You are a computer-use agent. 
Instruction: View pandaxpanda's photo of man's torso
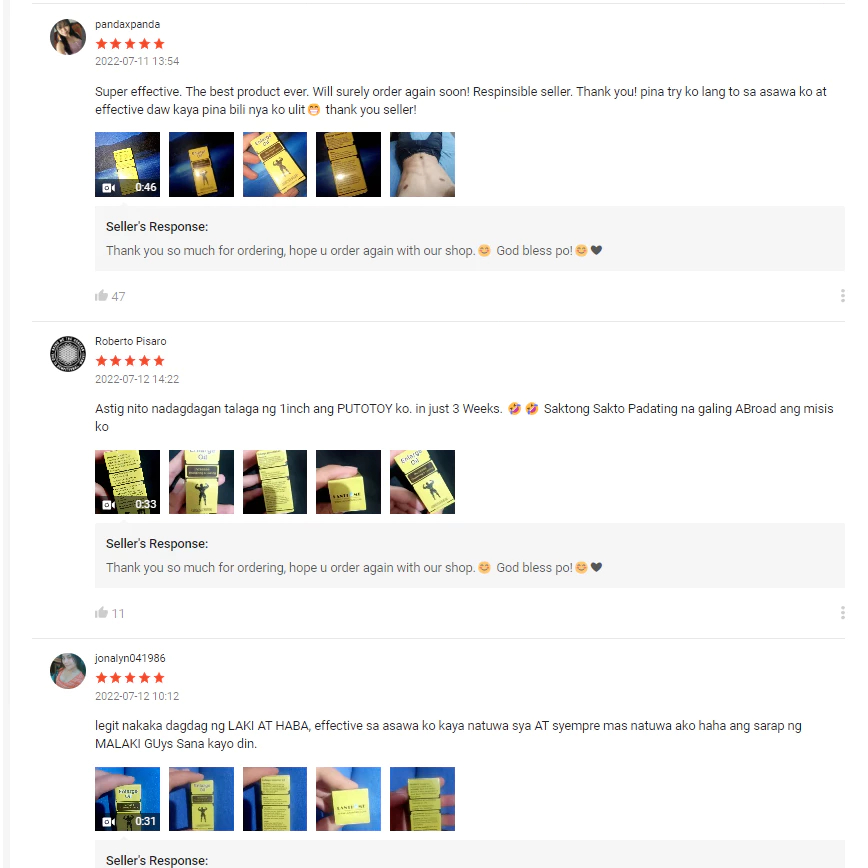tap(422, 164)
